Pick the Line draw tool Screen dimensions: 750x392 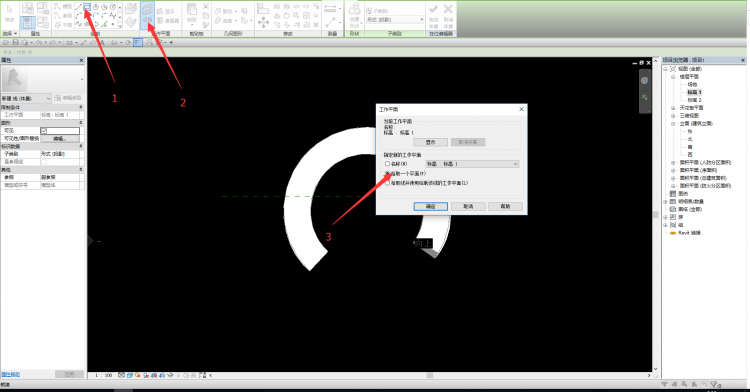78,7
